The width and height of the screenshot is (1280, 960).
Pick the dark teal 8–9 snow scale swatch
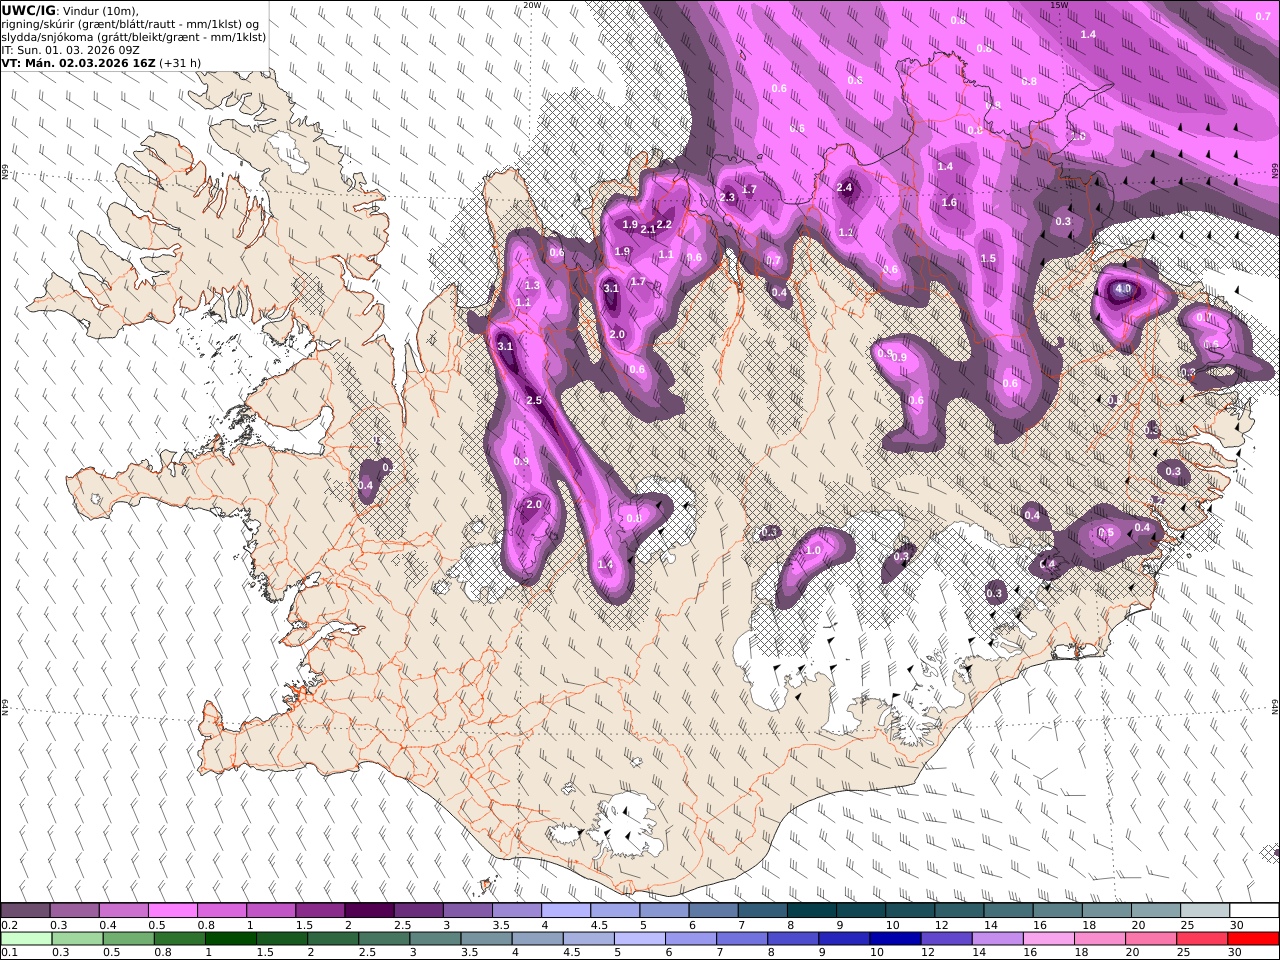click(x=812, y=910)
